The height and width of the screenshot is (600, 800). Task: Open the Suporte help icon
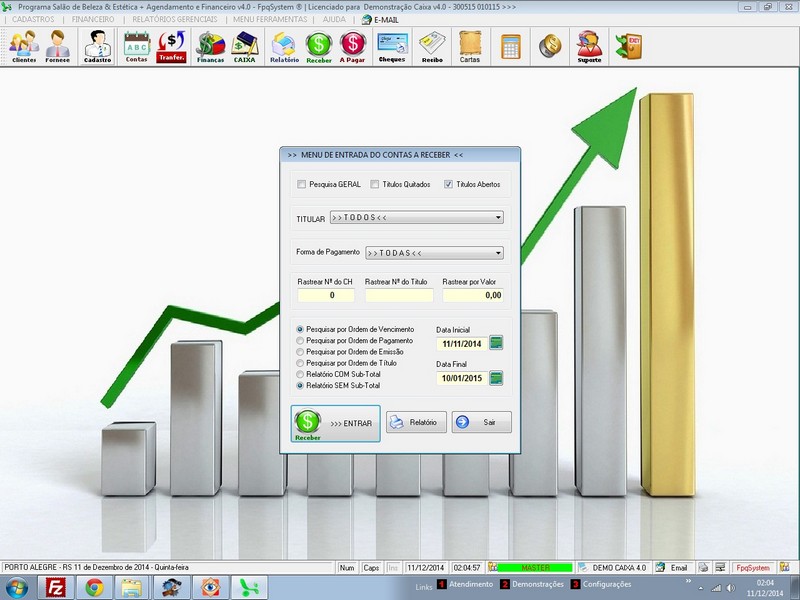[x=589, y=46]
